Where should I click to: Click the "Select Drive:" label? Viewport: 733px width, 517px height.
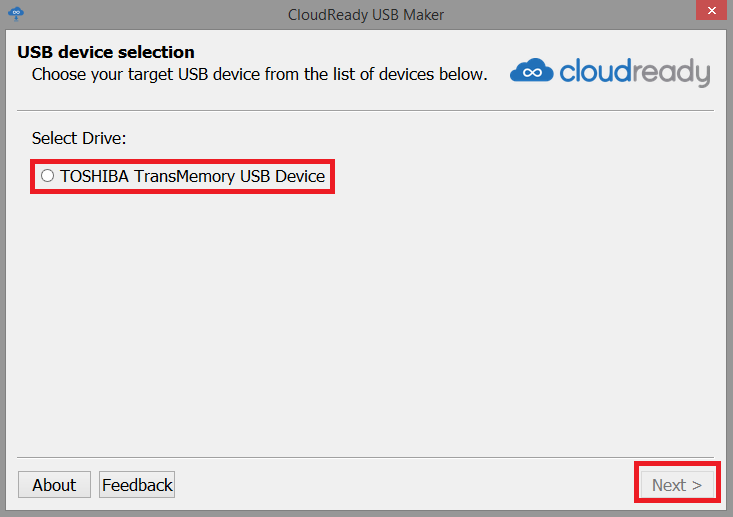pyautogui.click(x=79, y=137)
